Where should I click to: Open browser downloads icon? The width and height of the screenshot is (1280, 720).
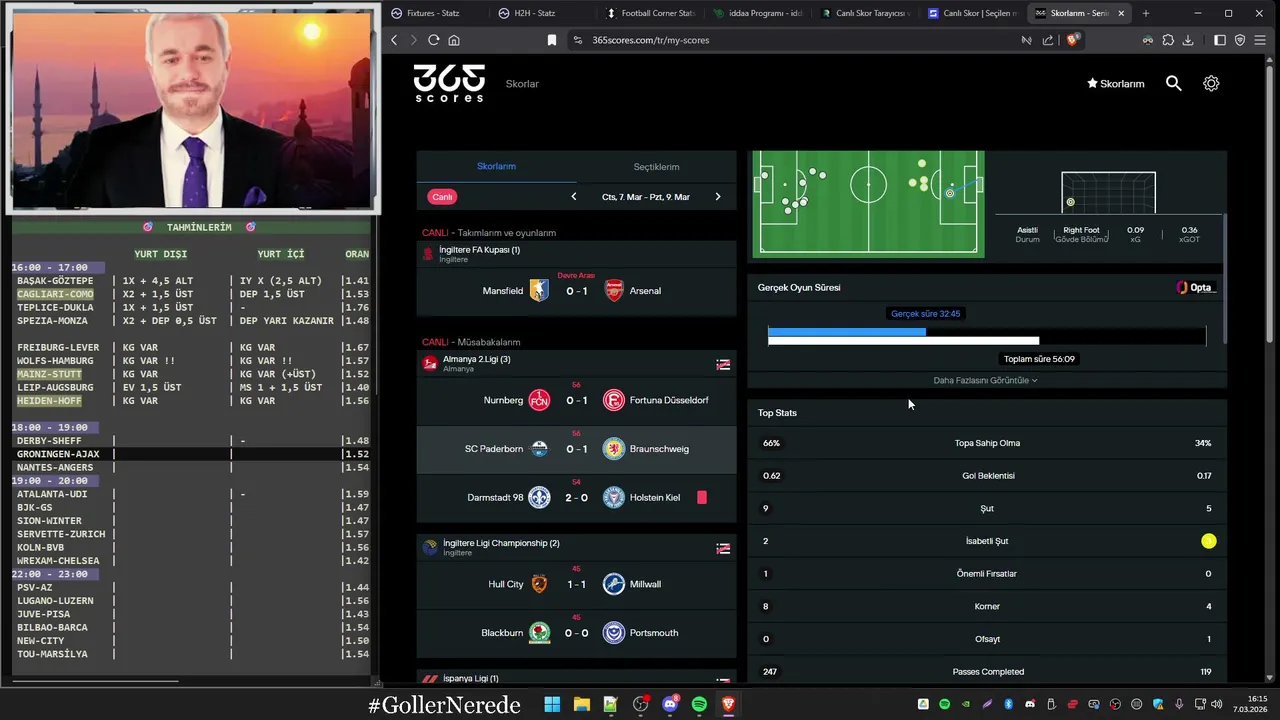[1188, 40]
